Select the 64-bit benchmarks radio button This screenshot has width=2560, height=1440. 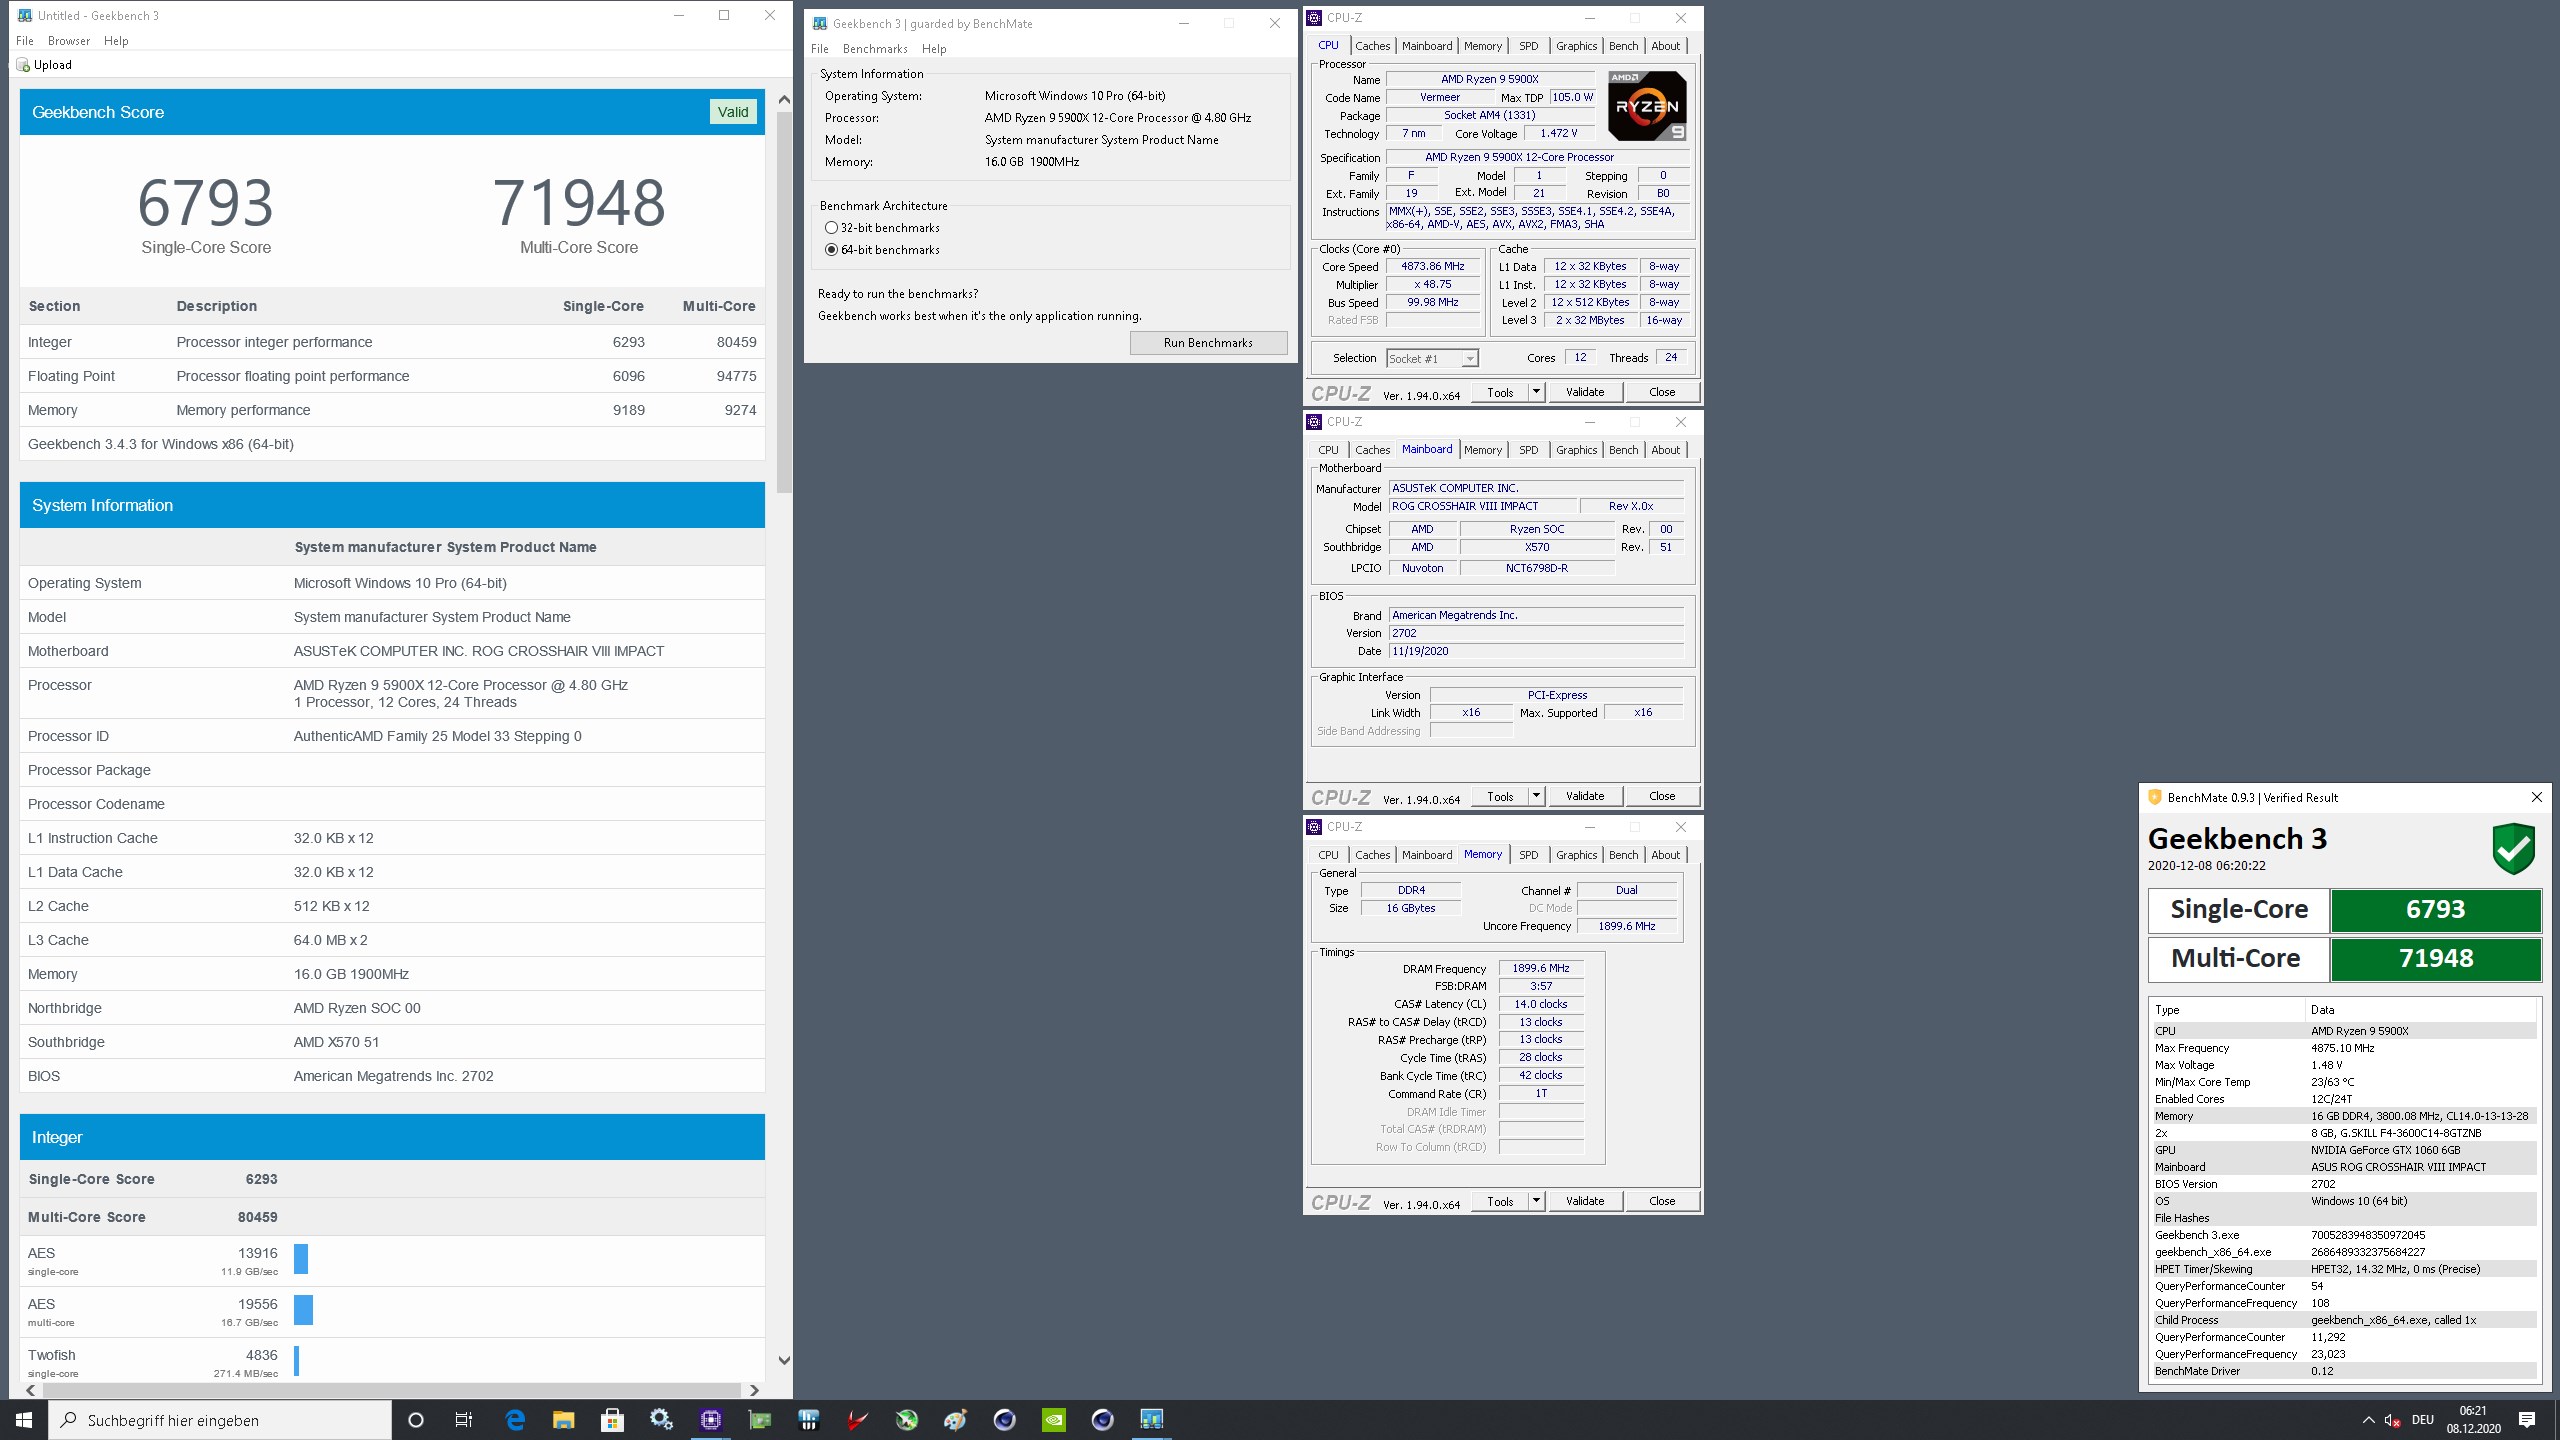pos(831,250)
